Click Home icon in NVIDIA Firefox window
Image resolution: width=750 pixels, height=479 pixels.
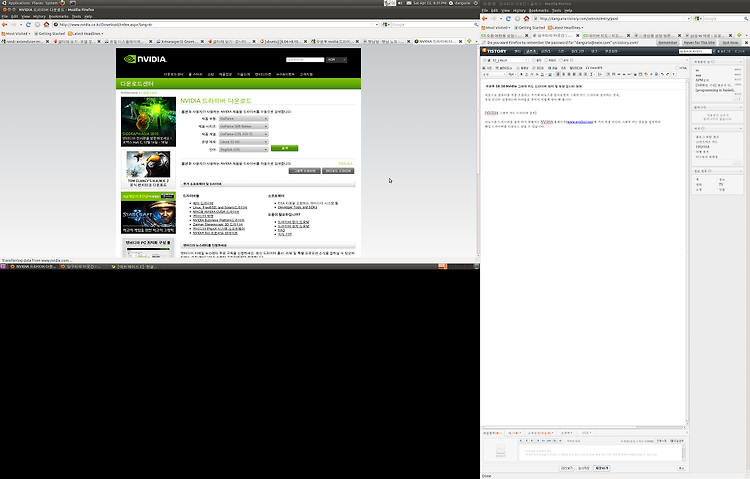46,24
